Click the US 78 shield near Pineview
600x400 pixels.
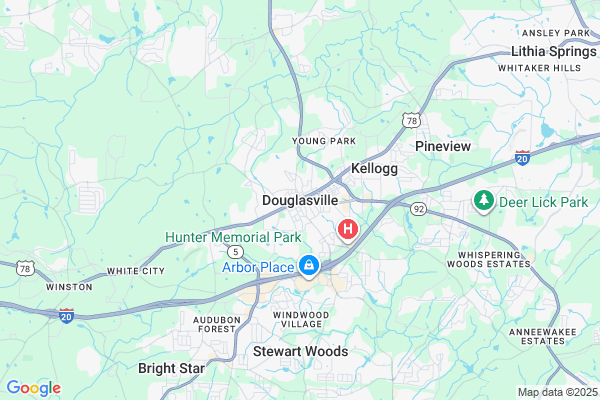(x=411, y=121)
